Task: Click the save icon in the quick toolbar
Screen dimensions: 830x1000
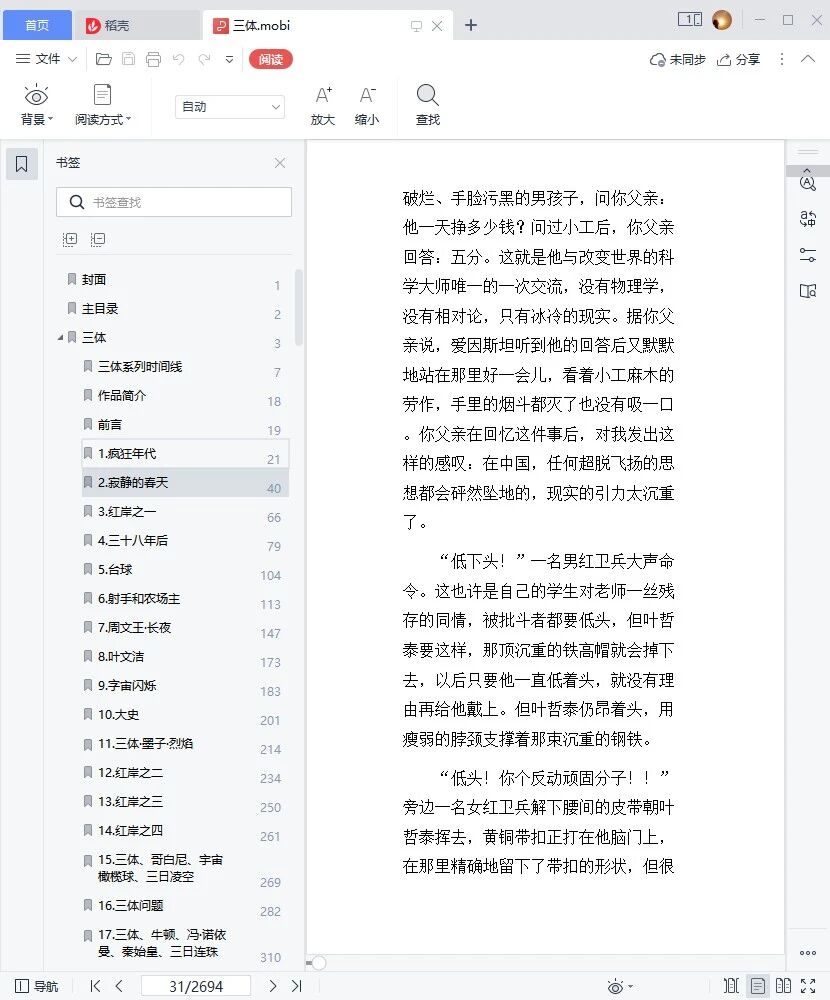Action: tap(128, 59)
